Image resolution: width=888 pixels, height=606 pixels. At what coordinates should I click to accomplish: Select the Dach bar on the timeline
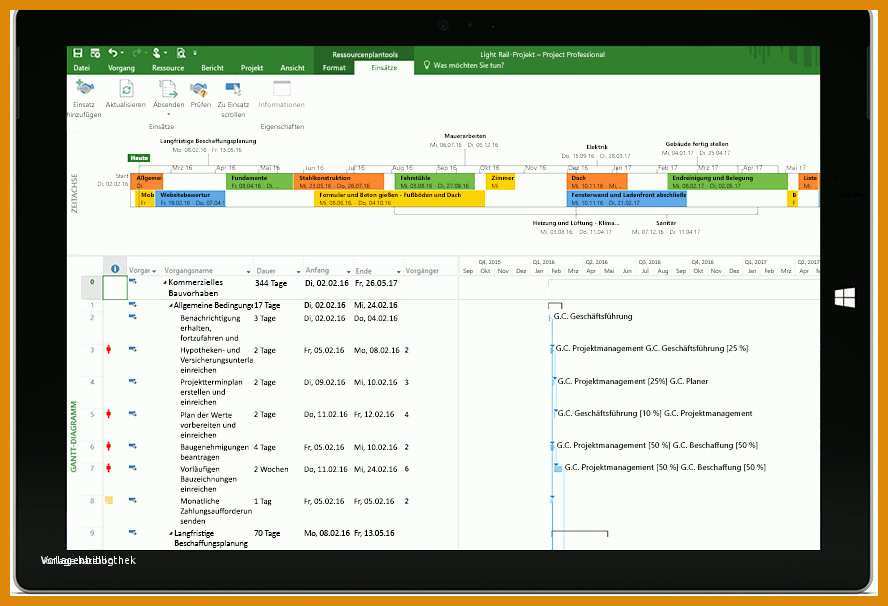[x=597, y=182]
